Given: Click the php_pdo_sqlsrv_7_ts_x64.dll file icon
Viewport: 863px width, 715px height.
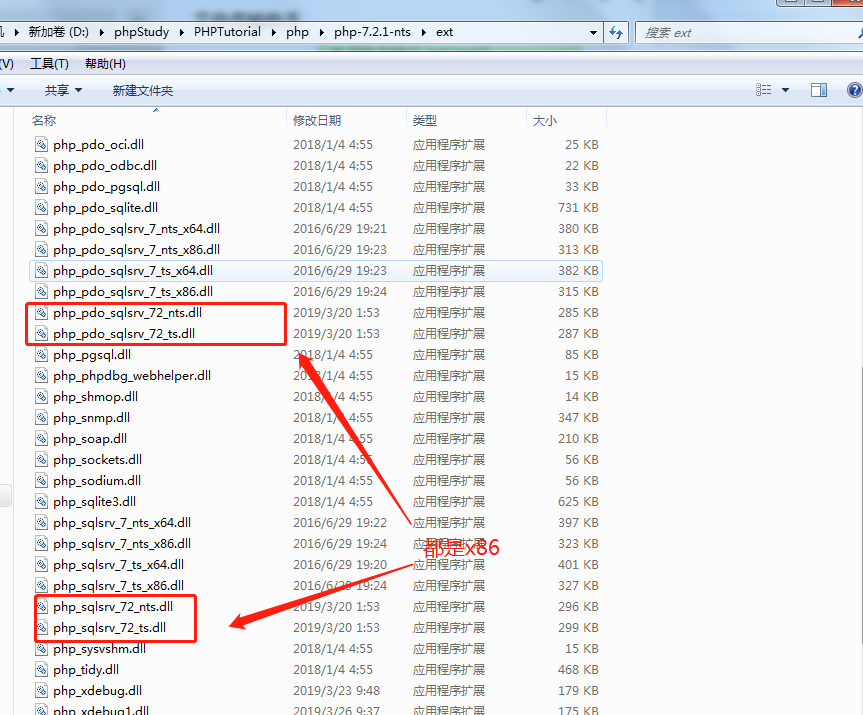Looking at the screenshot, I should pyautogui.click(x=41, y=271).
